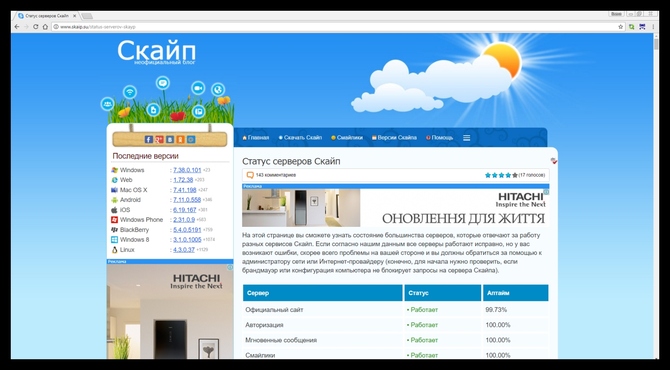Open Windows version 7.38.0.101 link

point(187,170)
